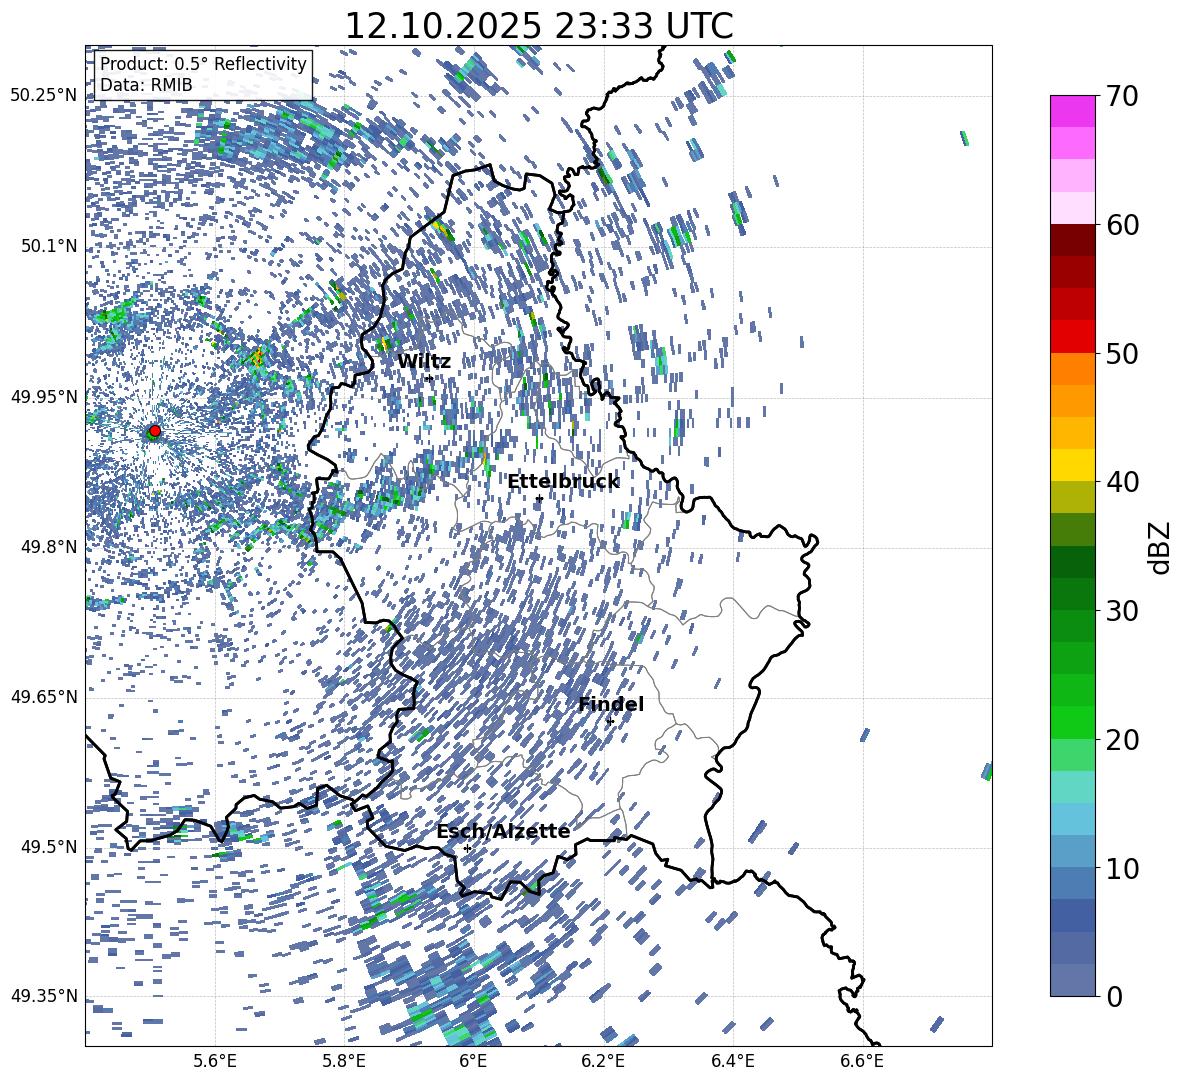
Task: Pick the red 50 dBZ color band
Action: click(1072, 337)
